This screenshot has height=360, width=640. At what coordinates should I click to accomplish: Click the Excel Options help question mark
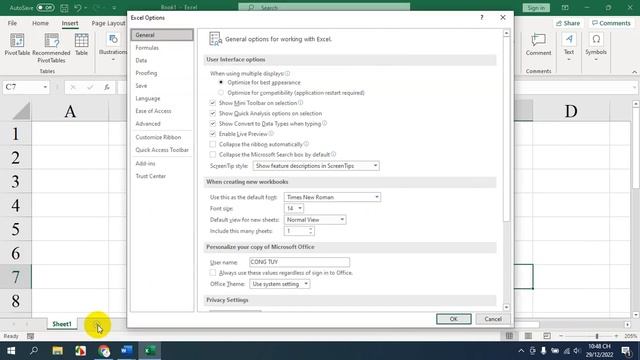(482, 18)
